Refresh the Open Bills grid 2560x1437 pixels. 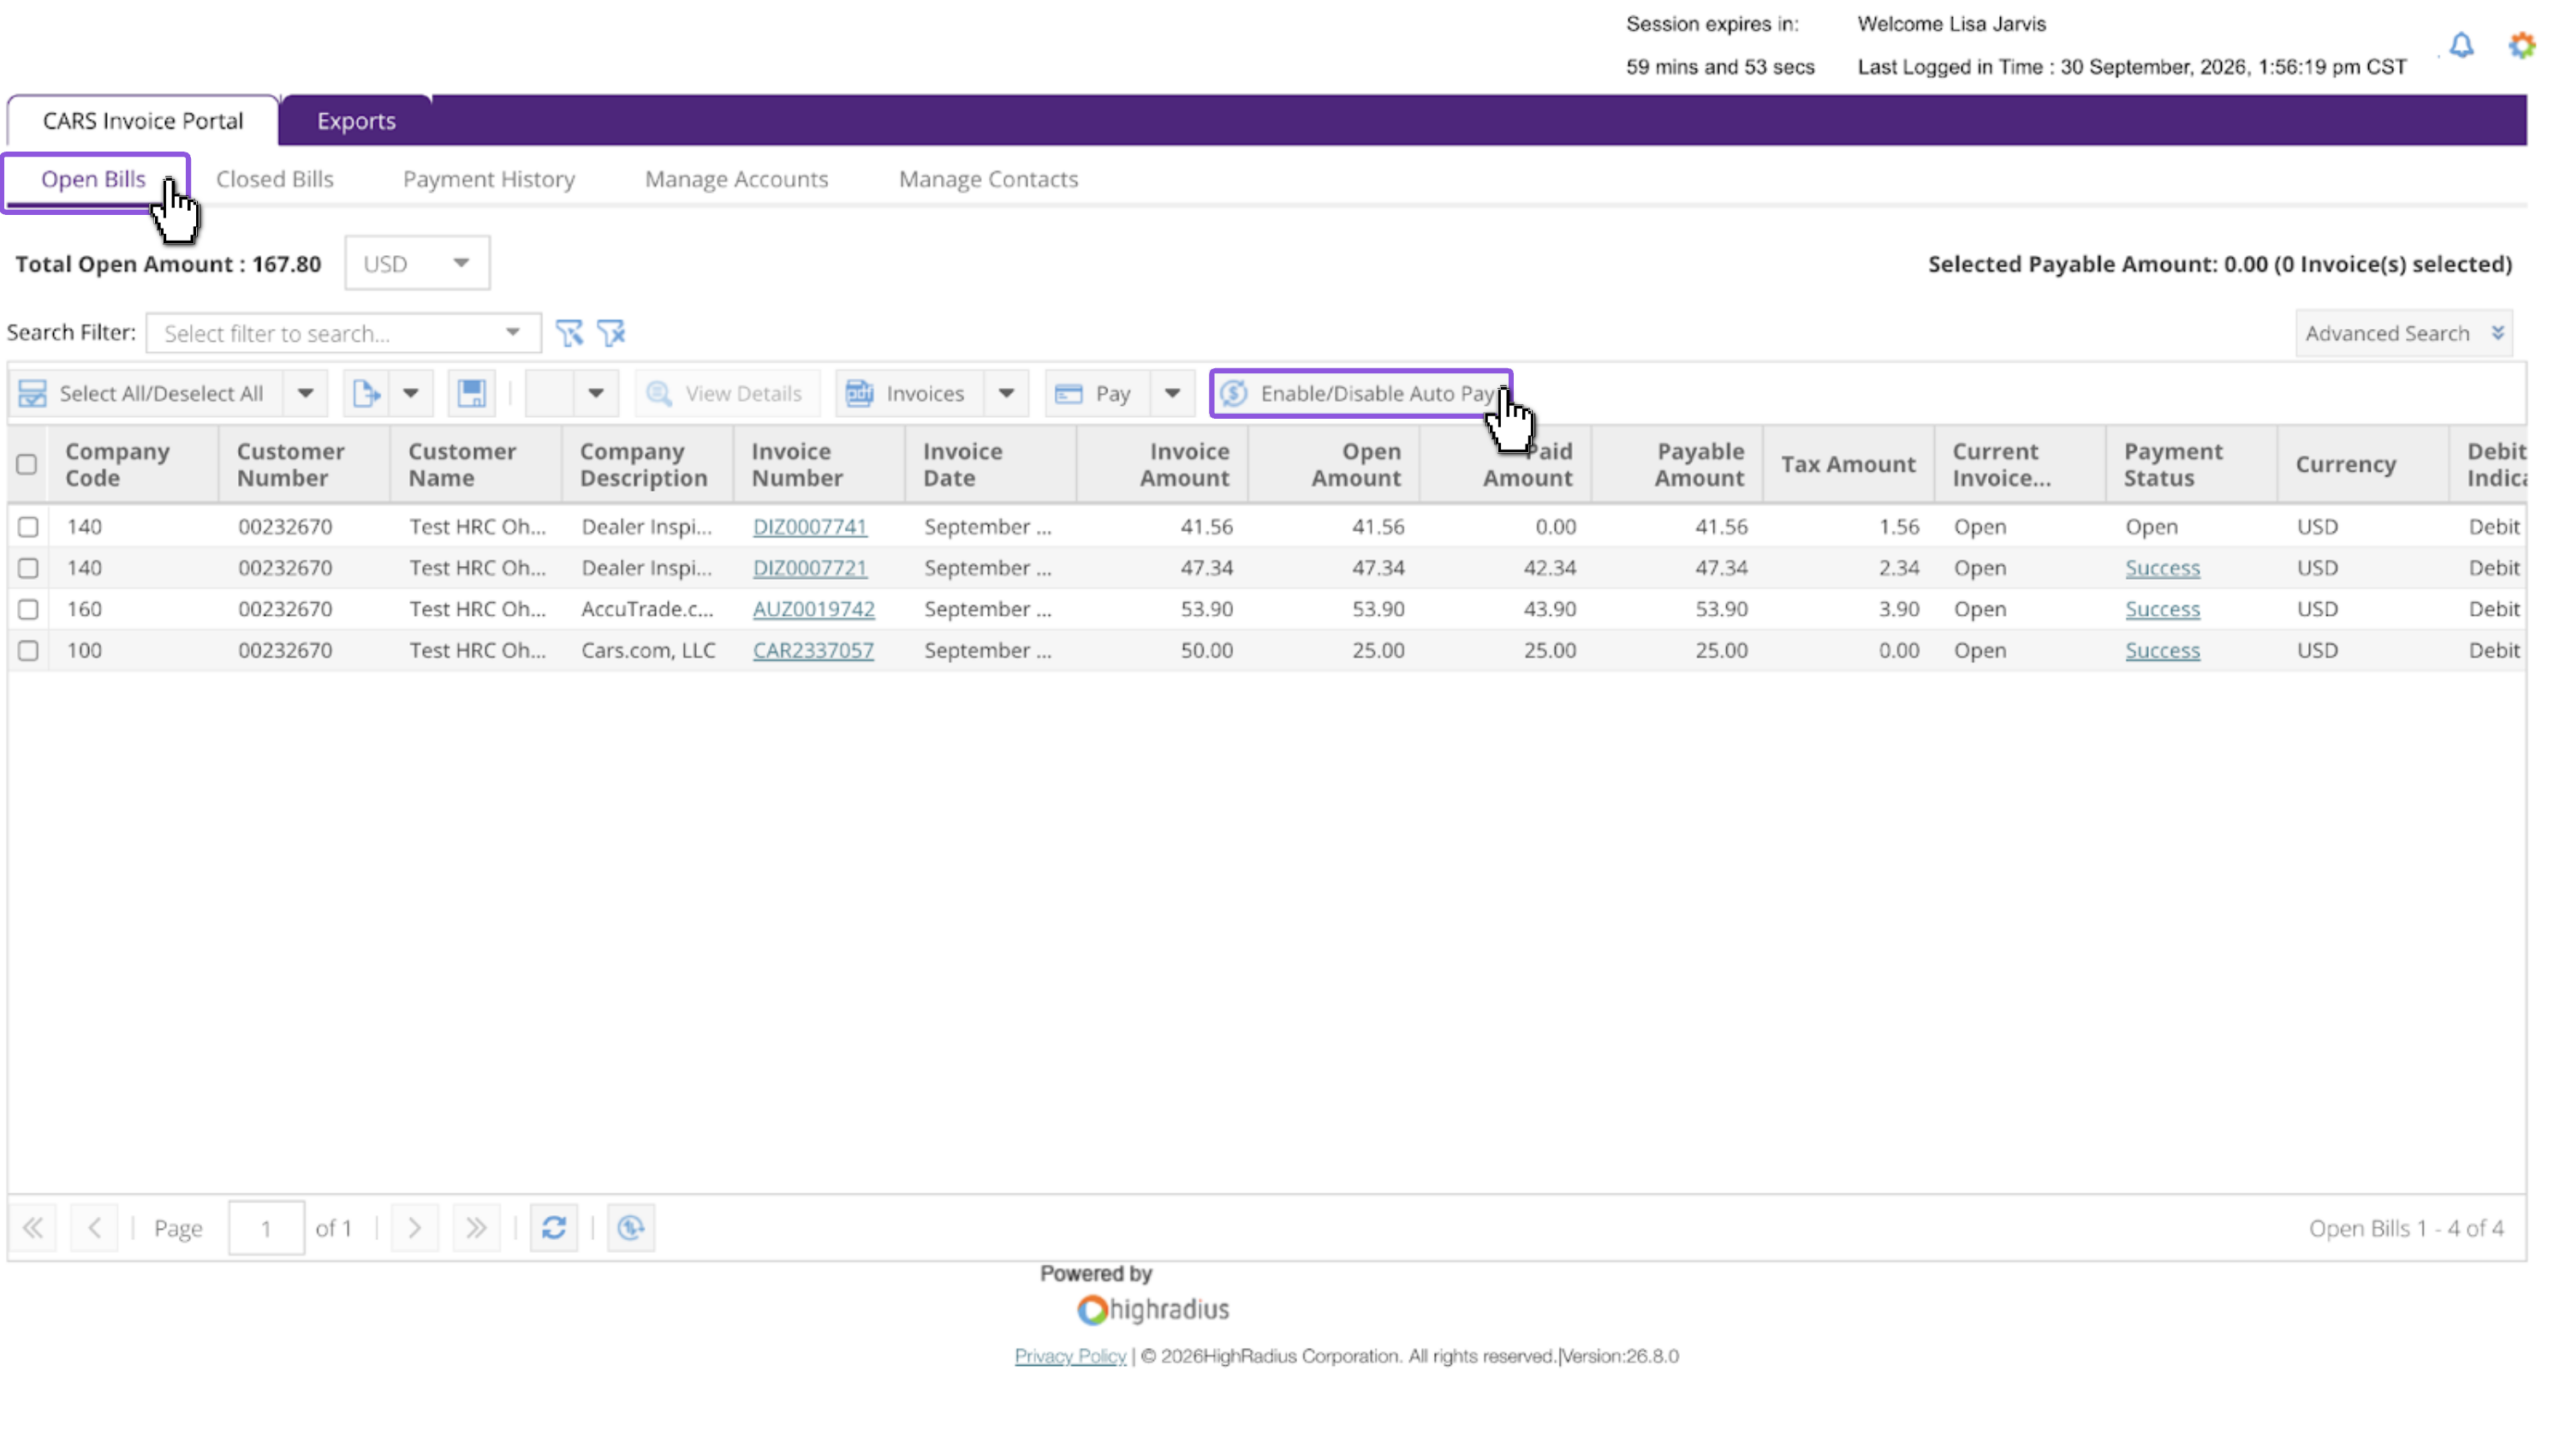tap(554, 1227)
